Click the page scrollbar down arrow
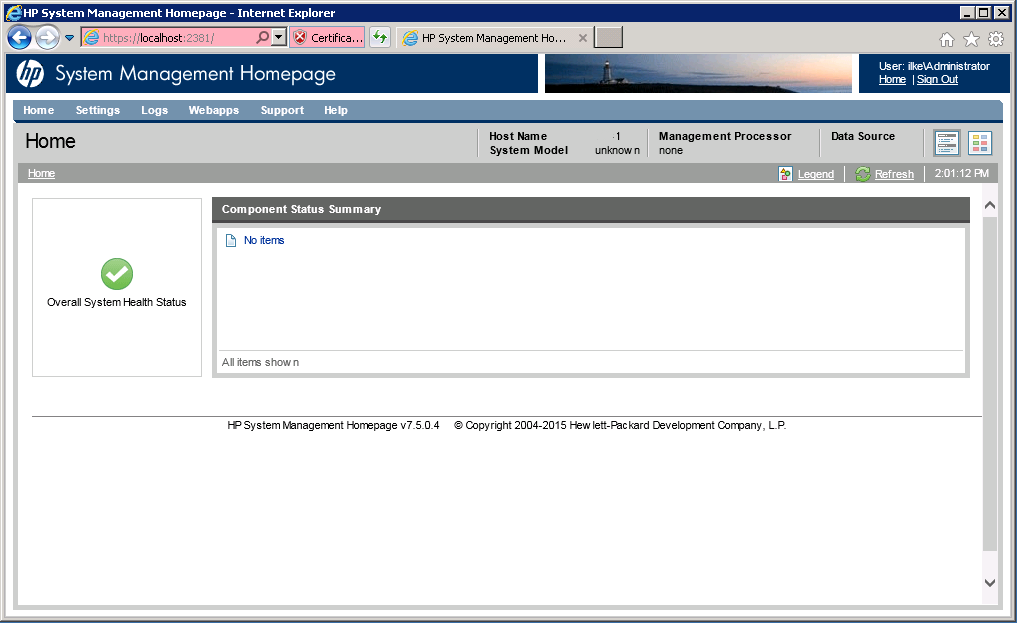This screenshot has height=623, width=1017. (x=990, y=583)
